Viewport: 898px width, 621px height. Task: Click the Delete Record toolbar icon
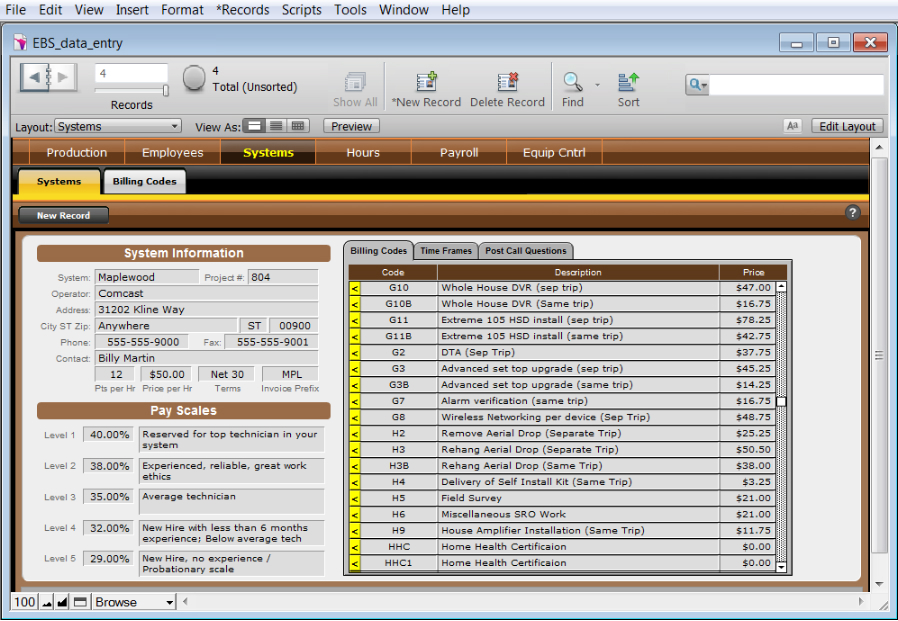[x=507, y=82]
